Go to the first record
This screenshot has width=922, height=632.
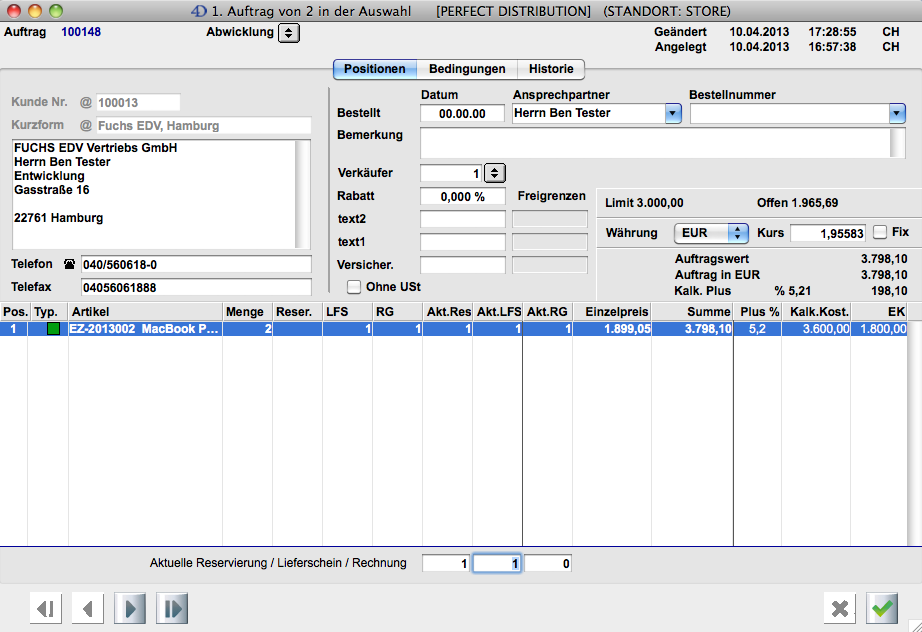coord(45,608)
